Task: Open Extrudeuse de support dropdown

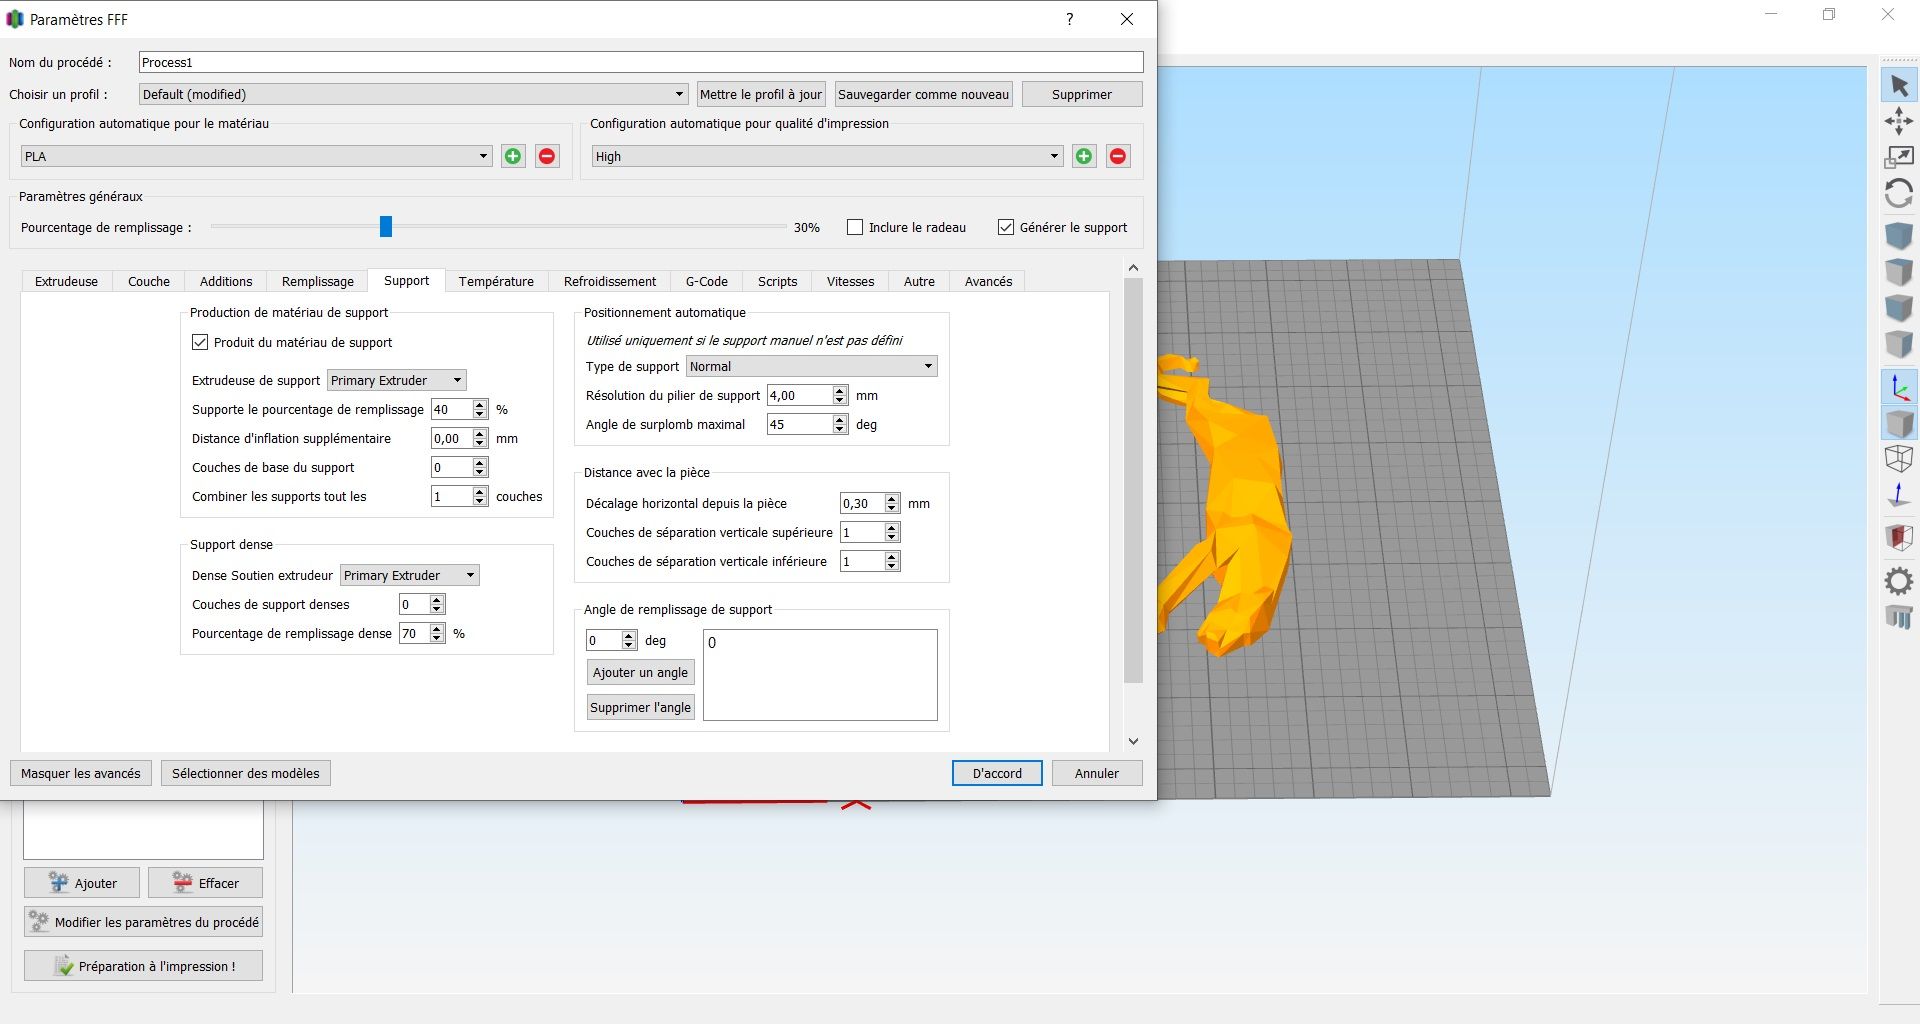Action: [397, 380]
